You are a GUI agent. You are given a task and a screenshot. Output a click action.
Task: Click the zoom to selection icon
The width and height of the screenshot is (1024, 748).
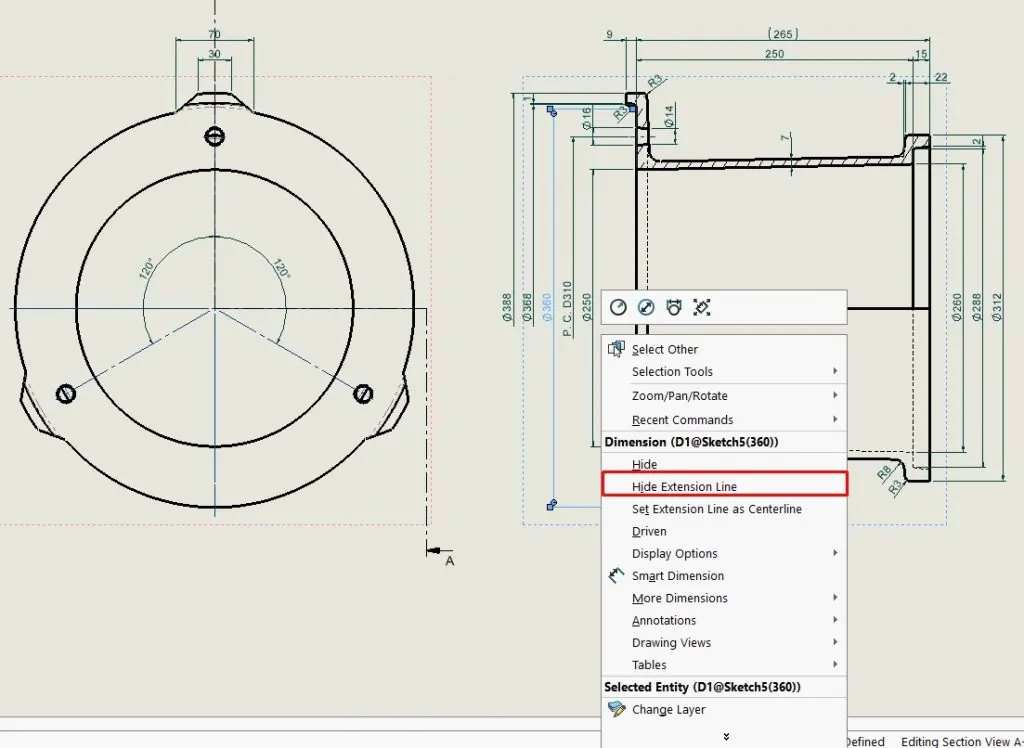coord(702,307)
